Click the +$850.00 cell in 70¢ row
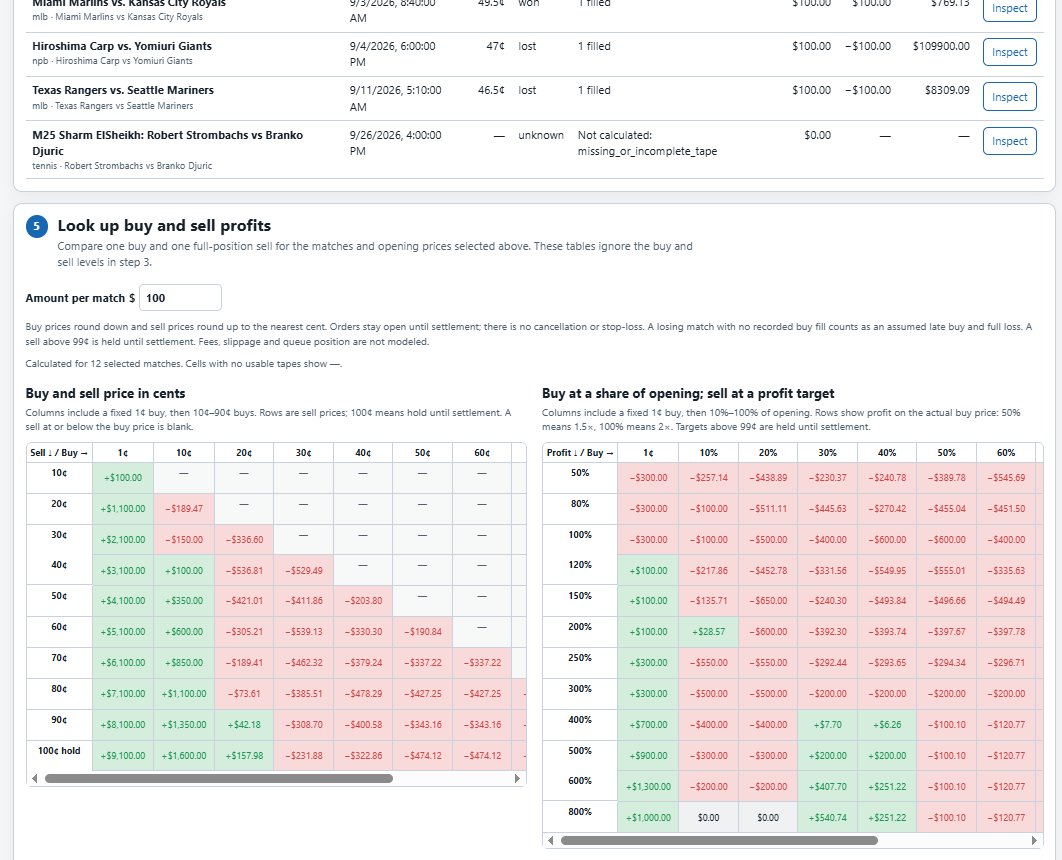 pyautogui.click(x=184, y=663)
